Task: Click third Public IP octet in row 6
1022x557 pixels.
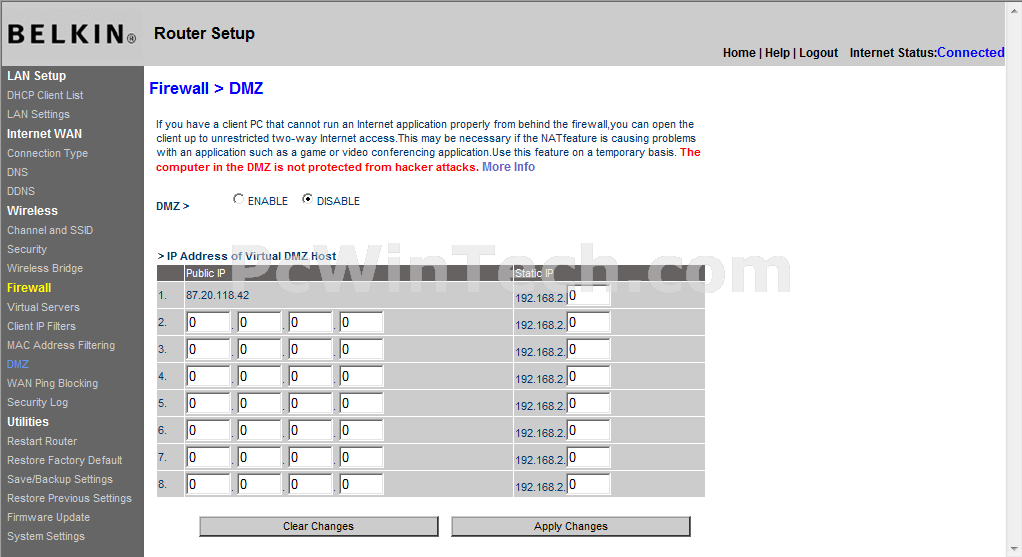Action: point(310,431)
